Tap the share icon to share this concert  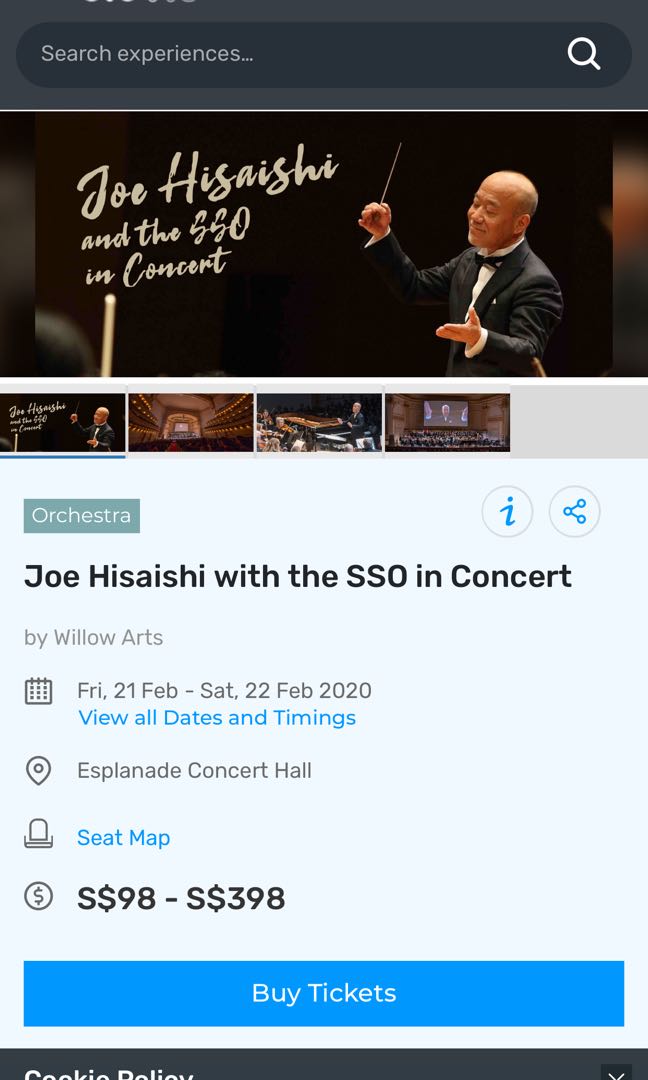(574, 512)
